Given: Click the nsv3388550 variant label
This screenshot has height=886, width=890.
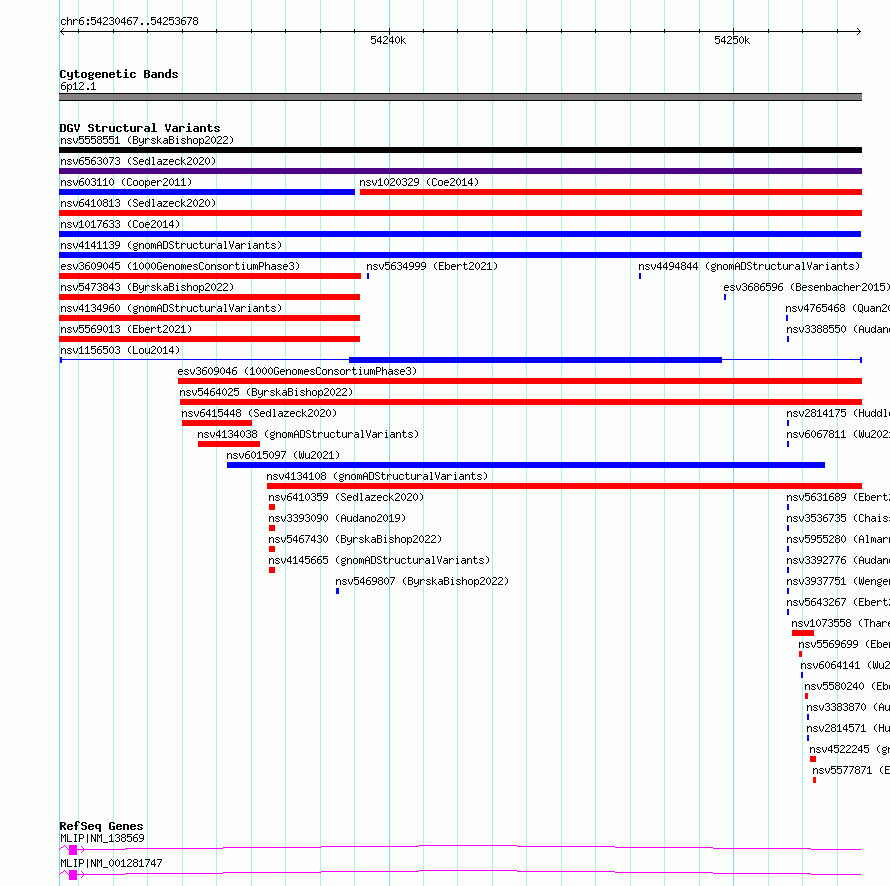Looking at the screenshot, I should (x=838, y=329).
